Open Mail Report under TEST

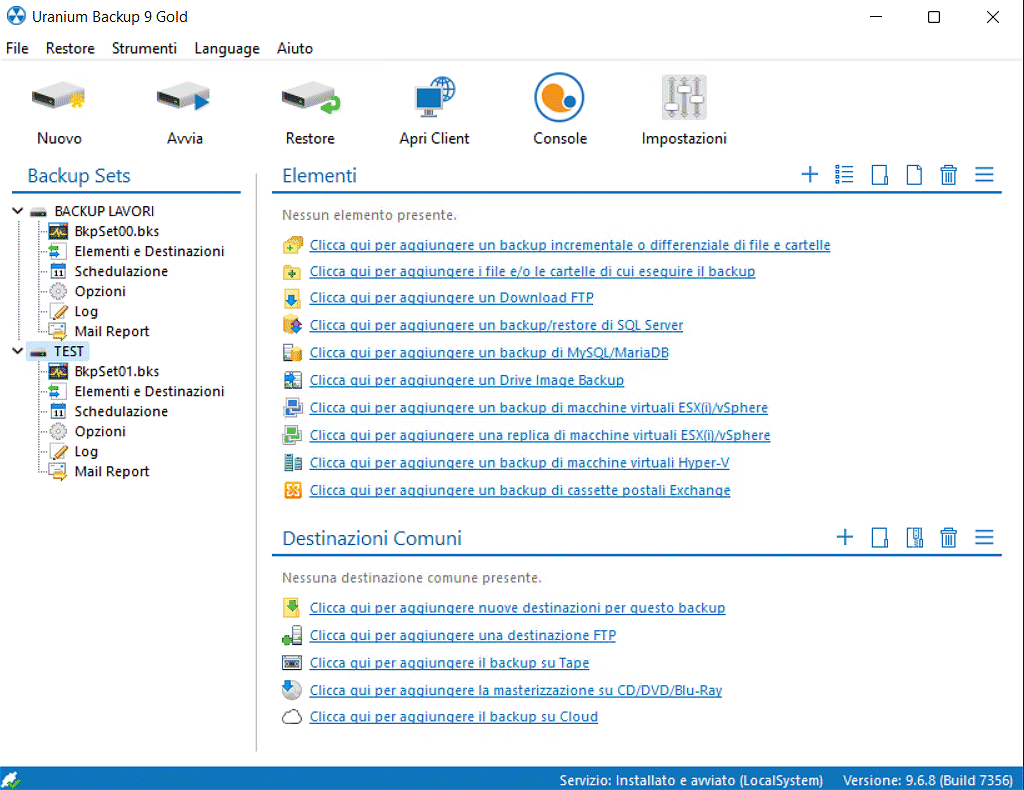tap(112, 471)
